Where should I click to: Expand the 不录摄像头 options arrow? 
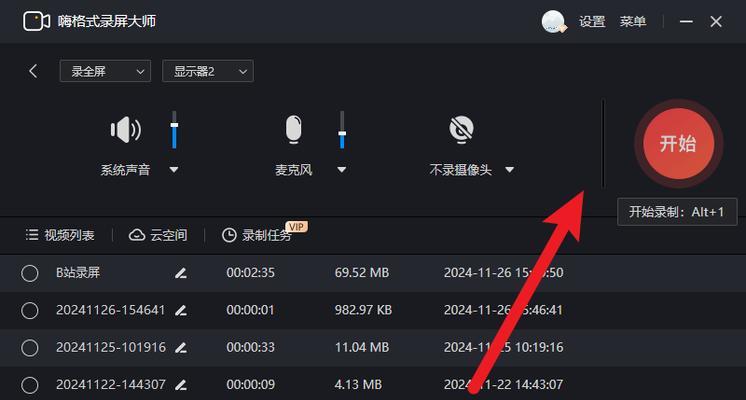510,170
